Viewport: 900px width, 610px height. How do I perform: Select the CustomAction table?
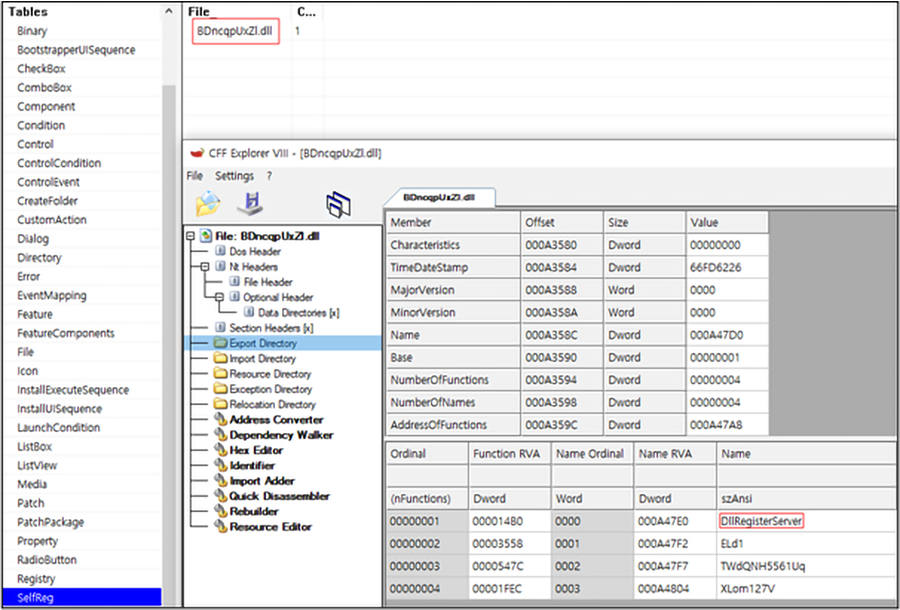pyautogui.click(x=82, y=220)
